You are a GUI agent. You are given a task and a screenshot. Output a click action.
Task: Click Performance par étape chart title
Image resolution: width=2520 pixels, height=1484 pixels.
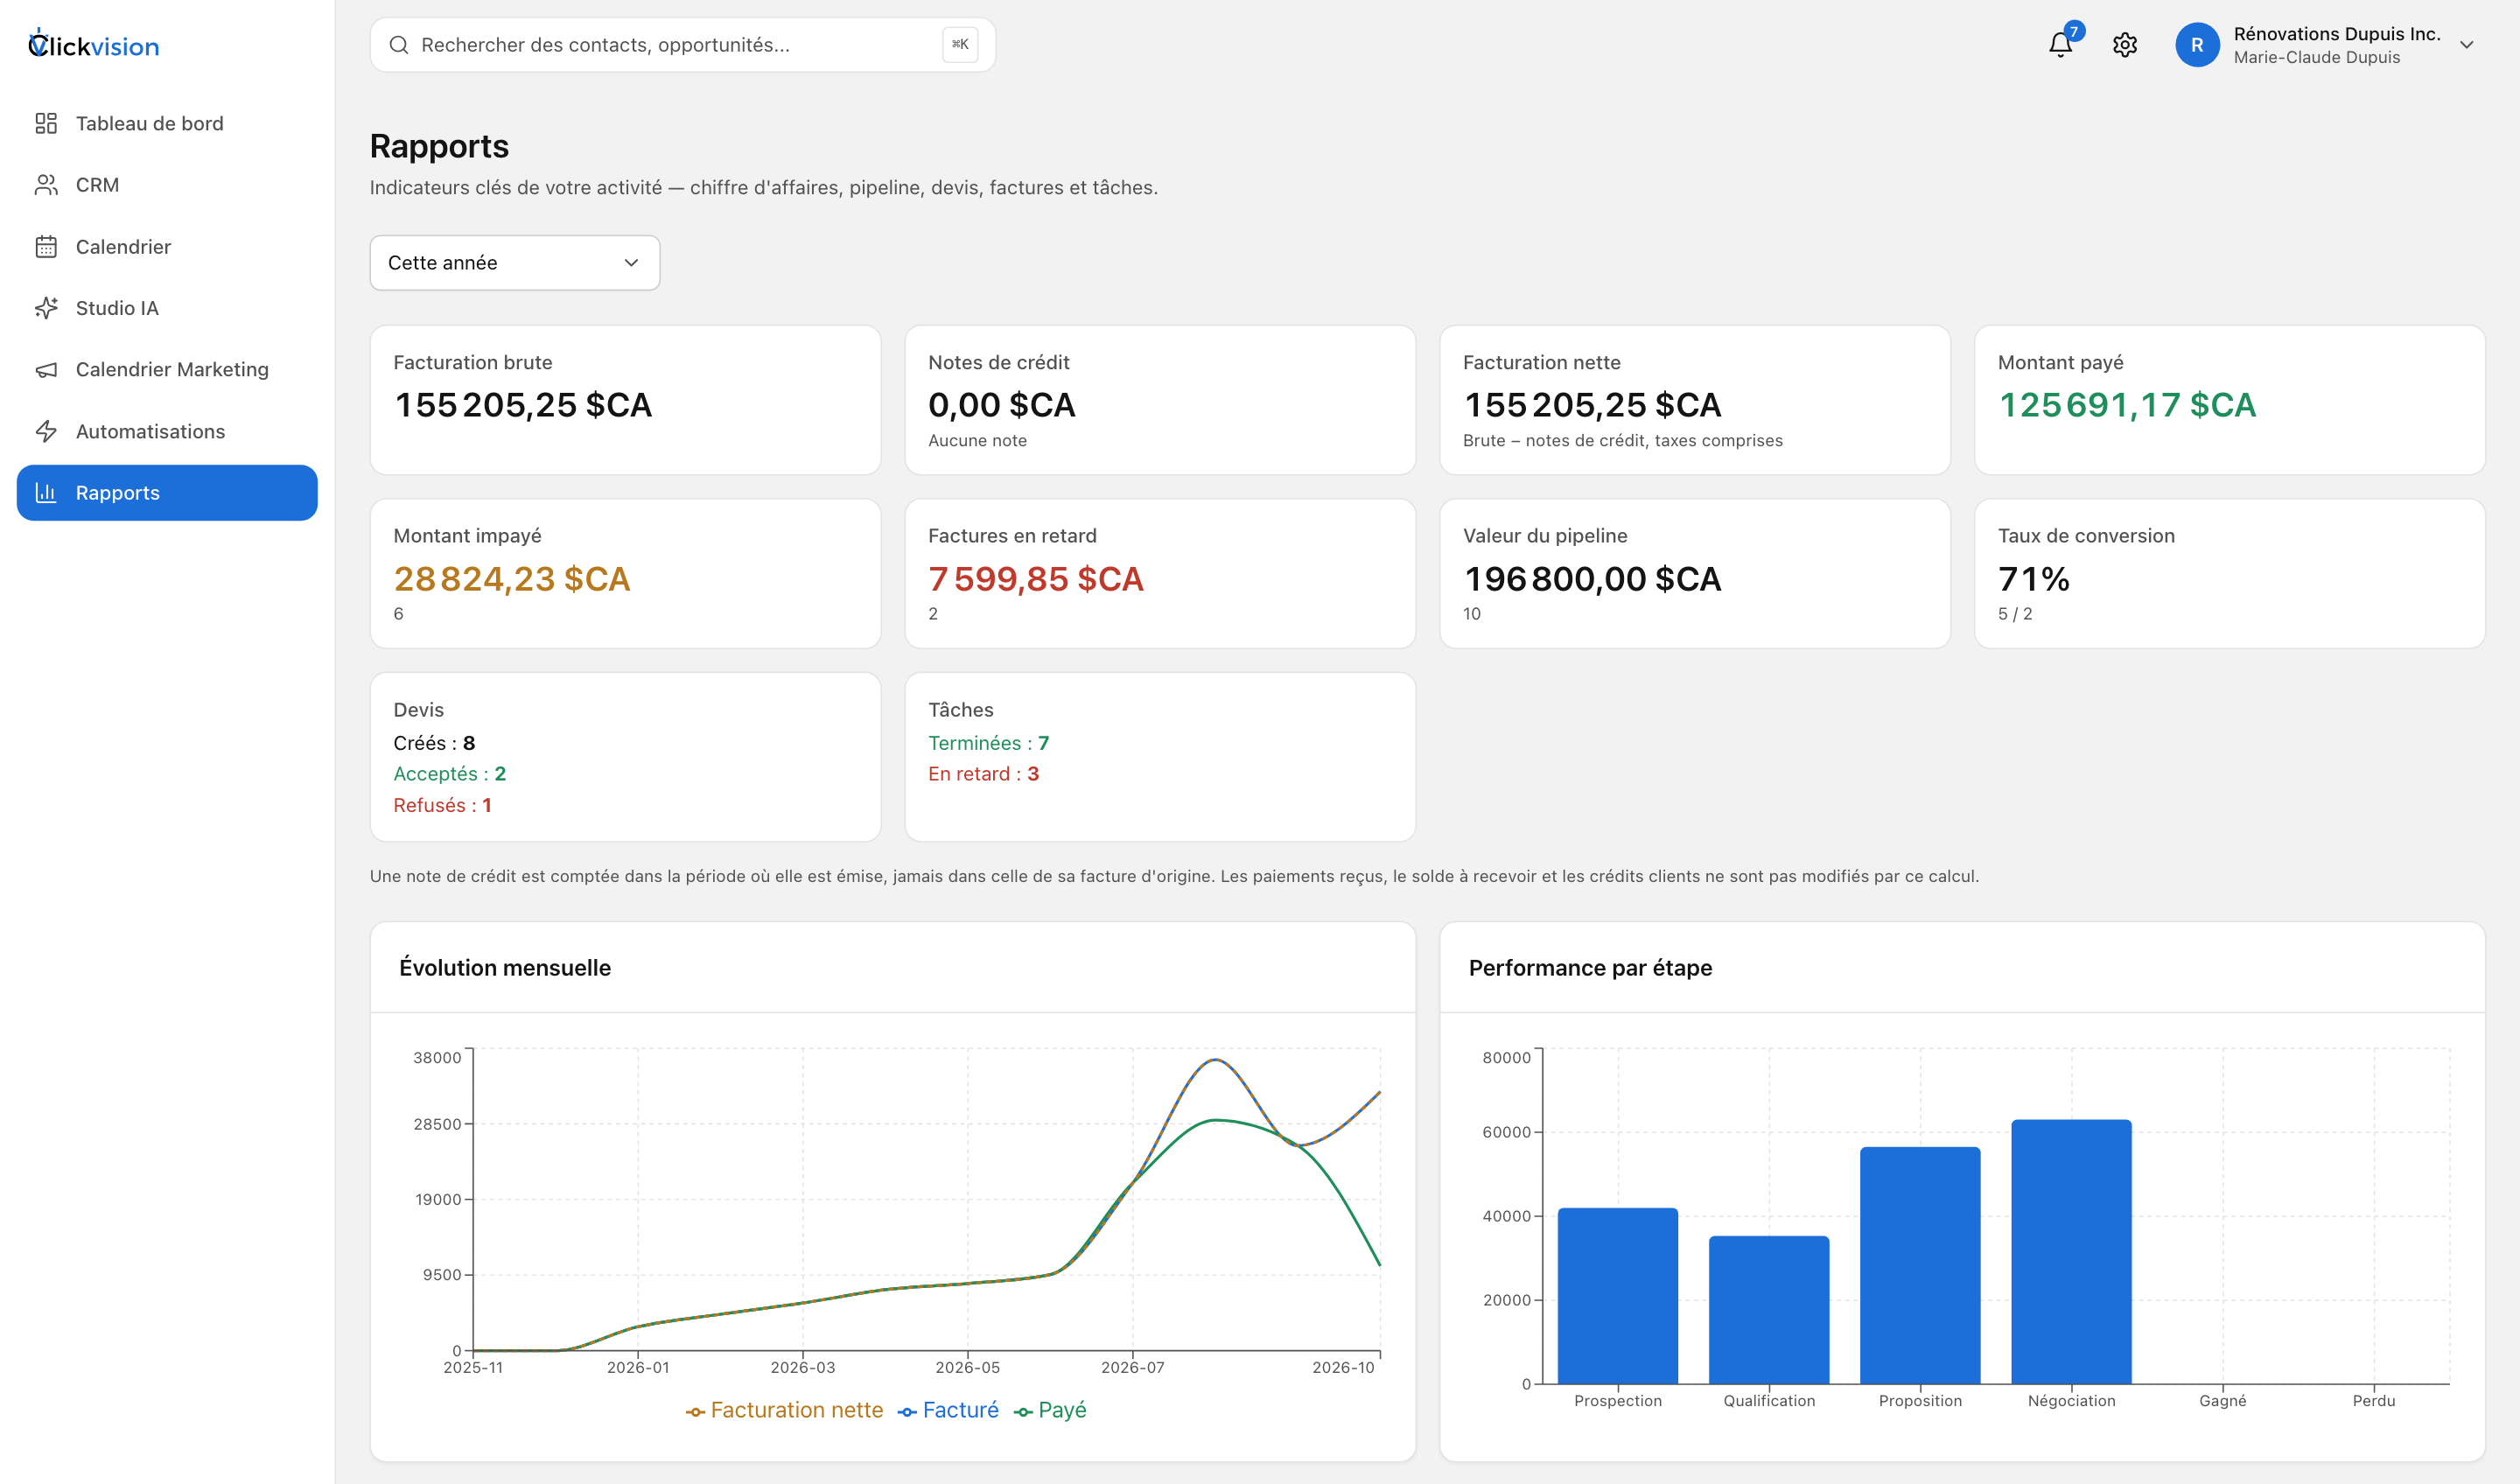click(1590, 968)
